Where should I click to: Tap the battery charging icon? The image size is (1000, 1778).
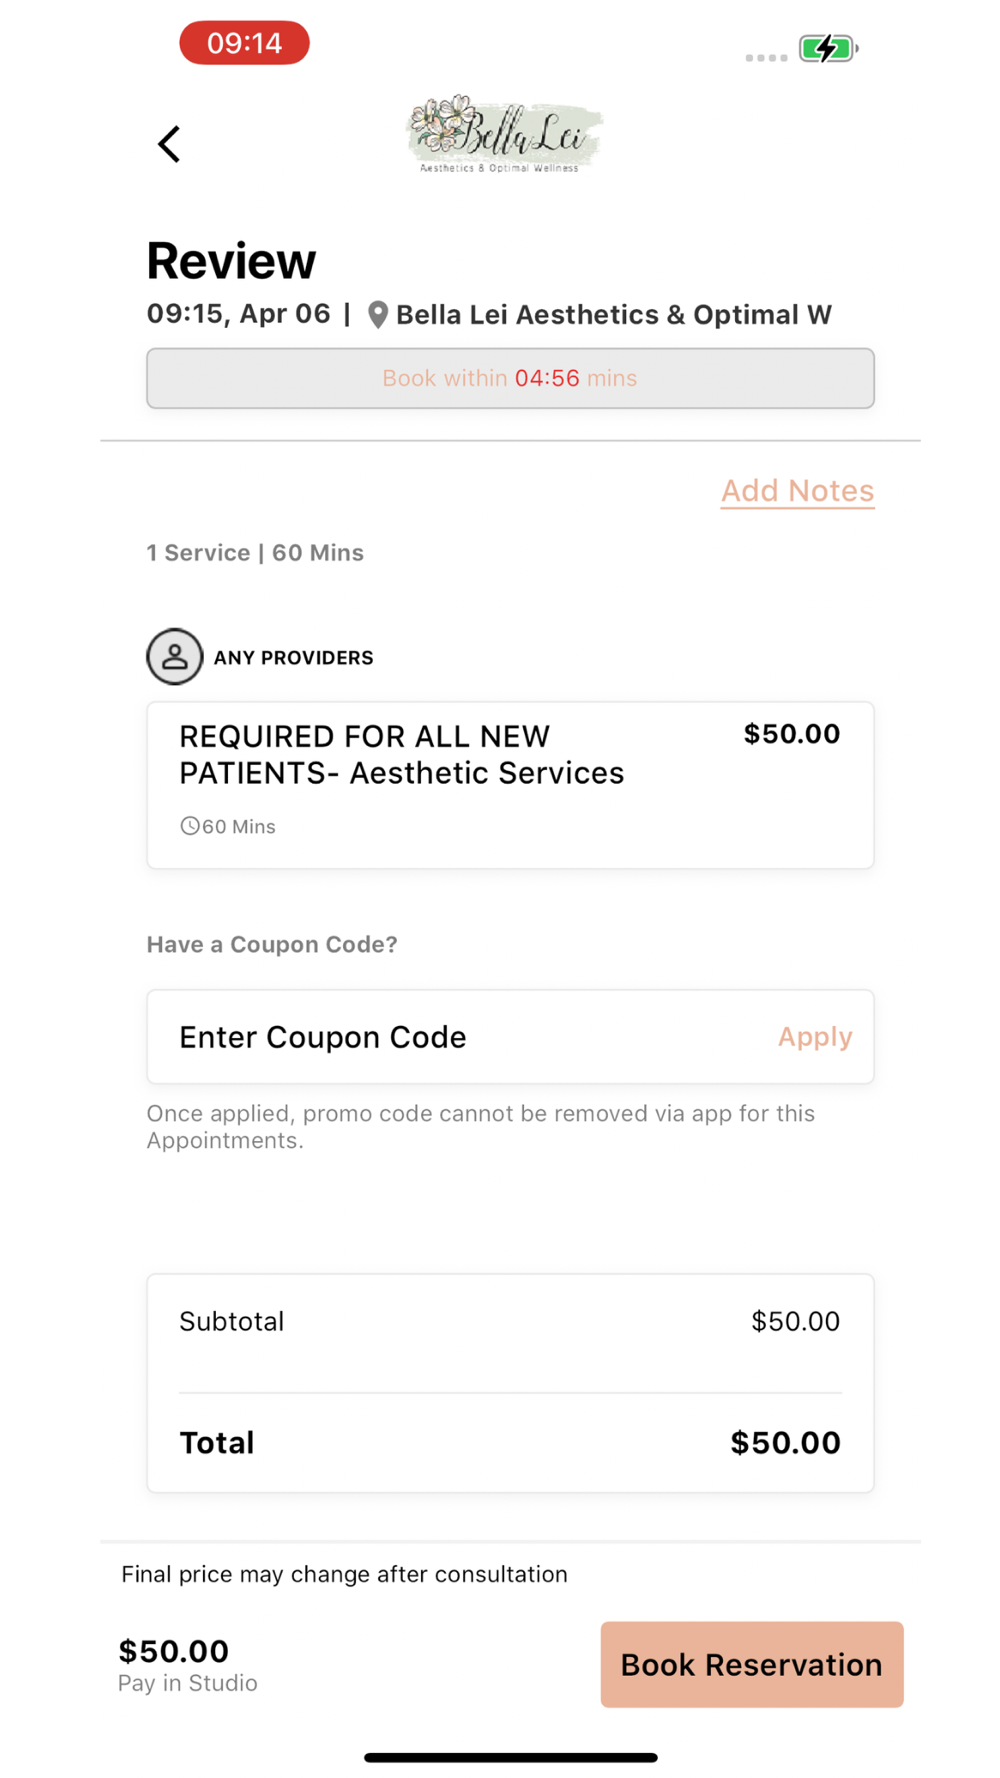coord(828,48)
